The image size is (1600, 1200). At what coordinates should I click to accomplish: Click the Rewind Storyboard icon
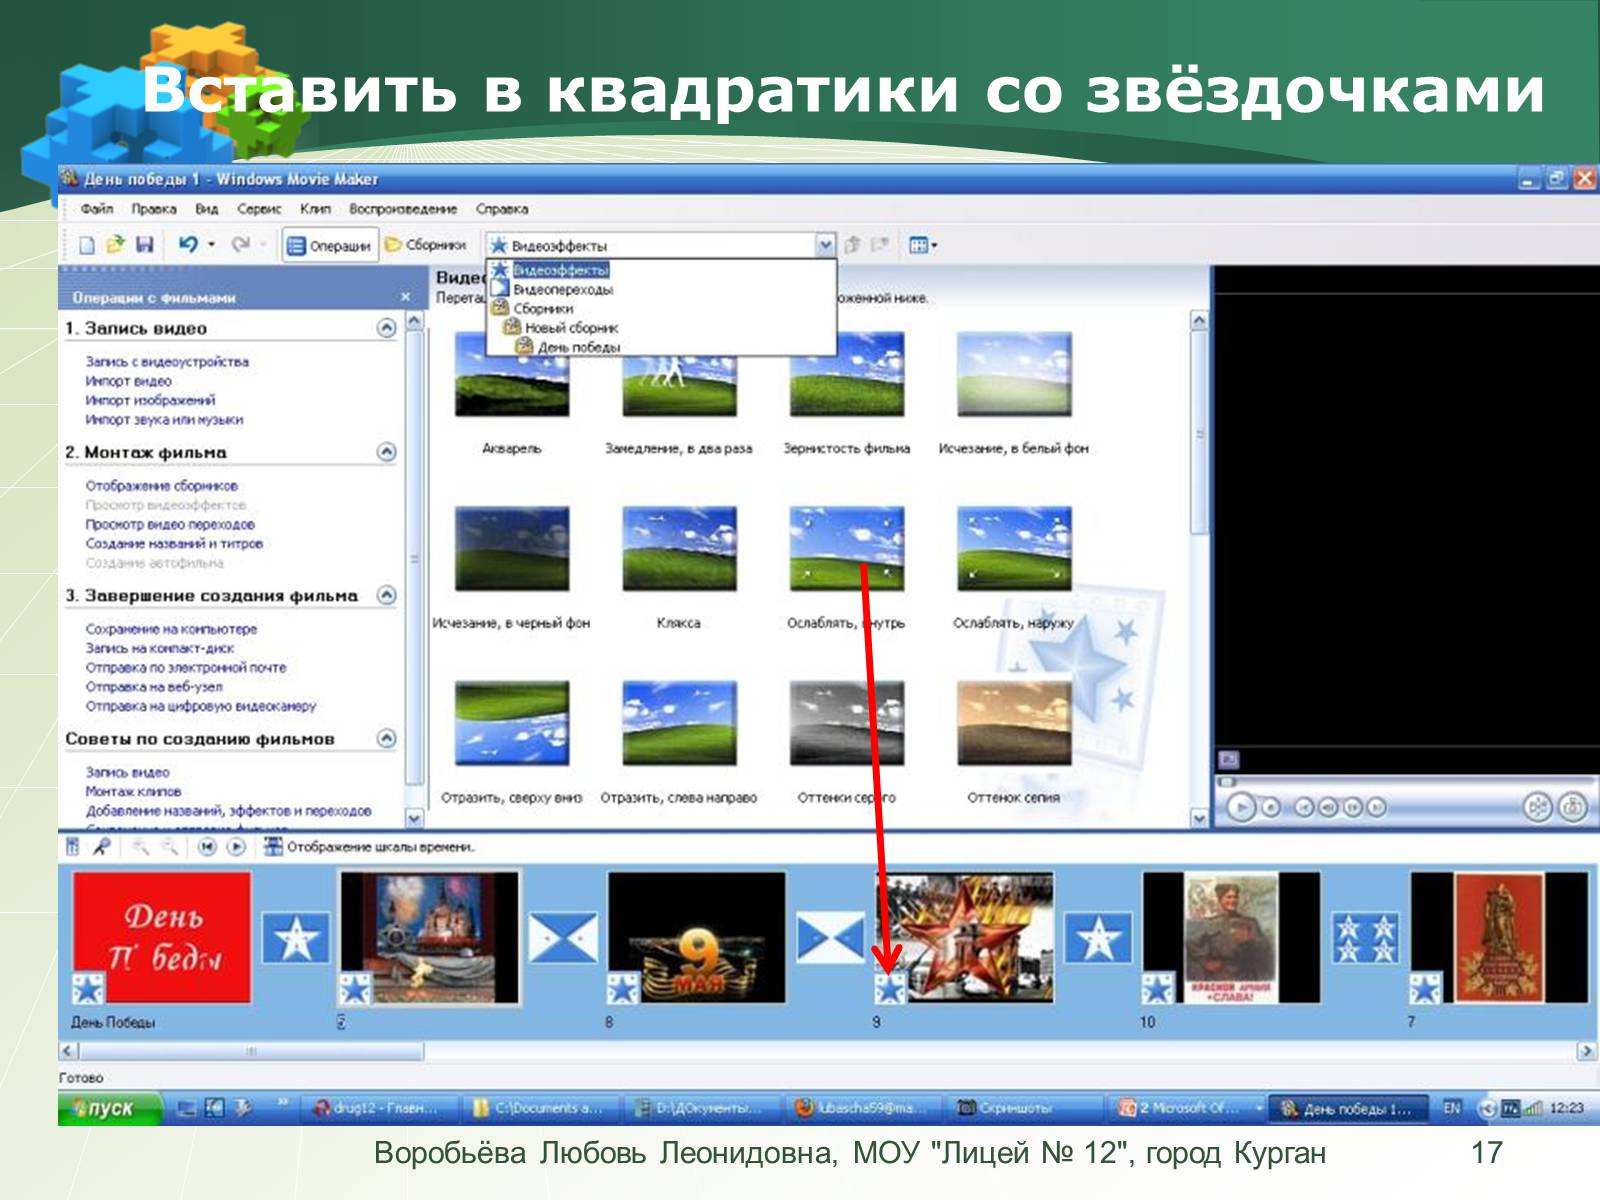click(207, 847)
